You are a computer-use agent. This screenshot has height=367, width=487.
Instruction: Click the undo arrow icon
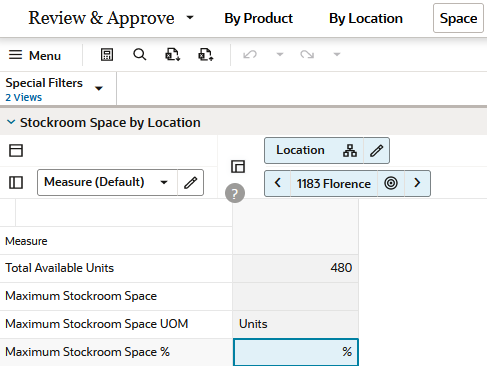(x=250, y=54)
